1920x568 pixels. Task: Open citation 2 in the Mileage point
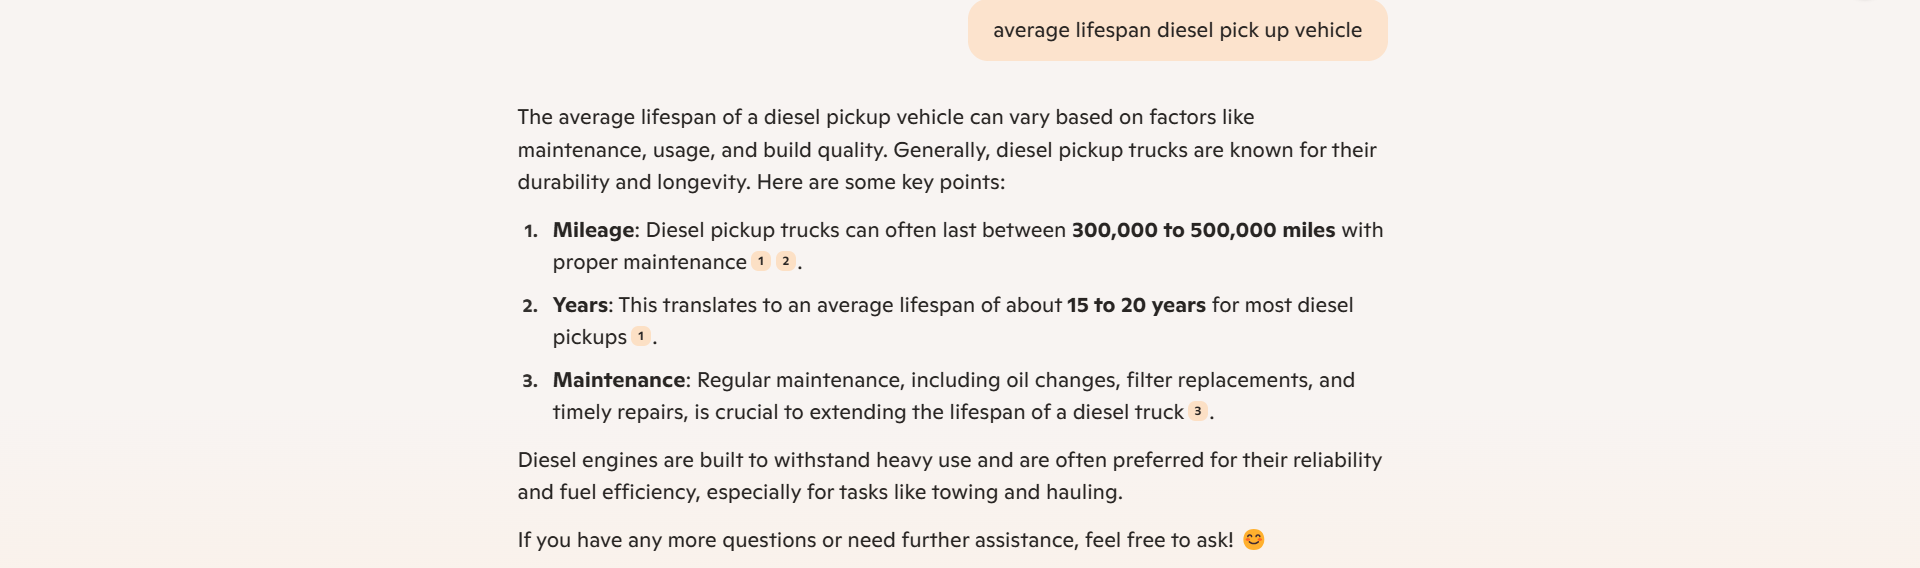pyautogui.click(x=786, y=261)
